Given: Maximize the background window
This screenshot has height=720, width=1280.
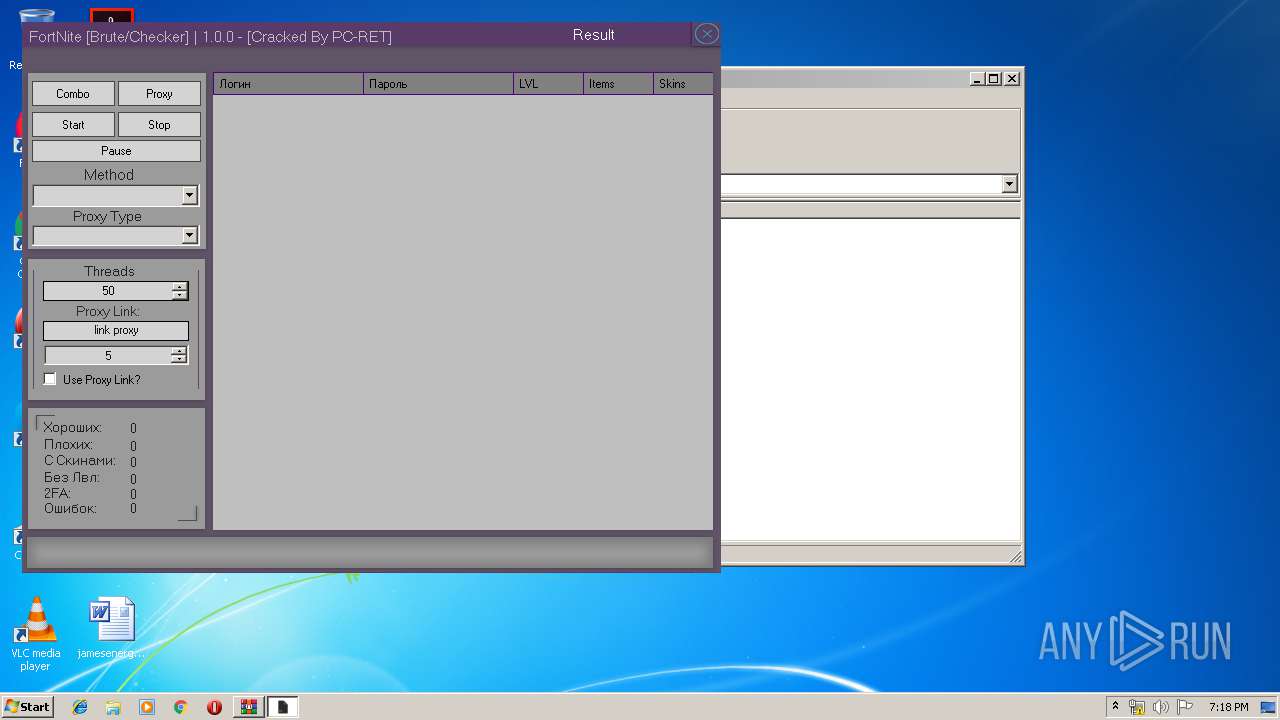Looking at the screenshot, I should (993, 78).
